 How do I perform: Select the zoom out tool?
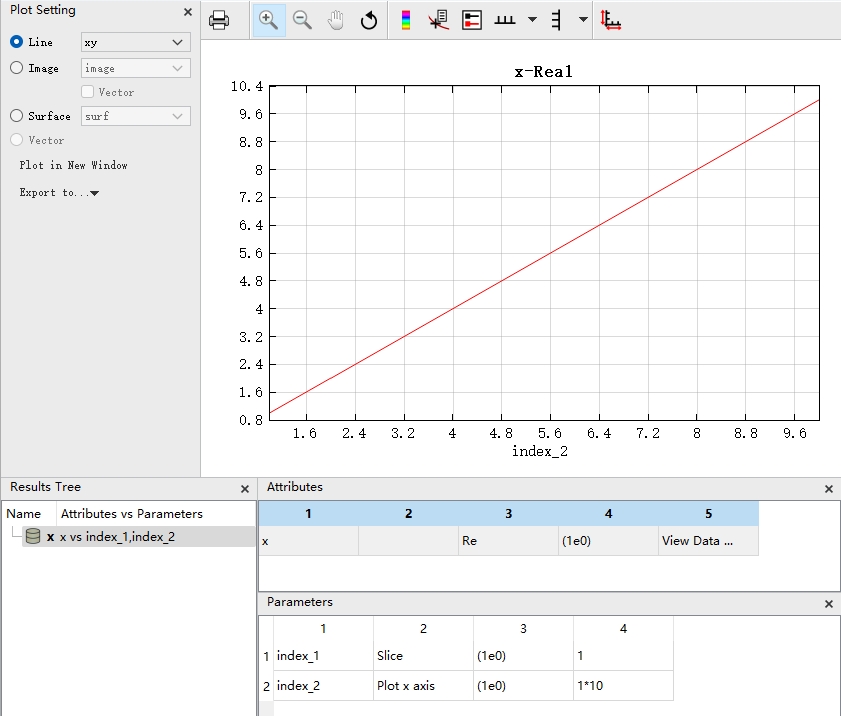coord(303,20)
